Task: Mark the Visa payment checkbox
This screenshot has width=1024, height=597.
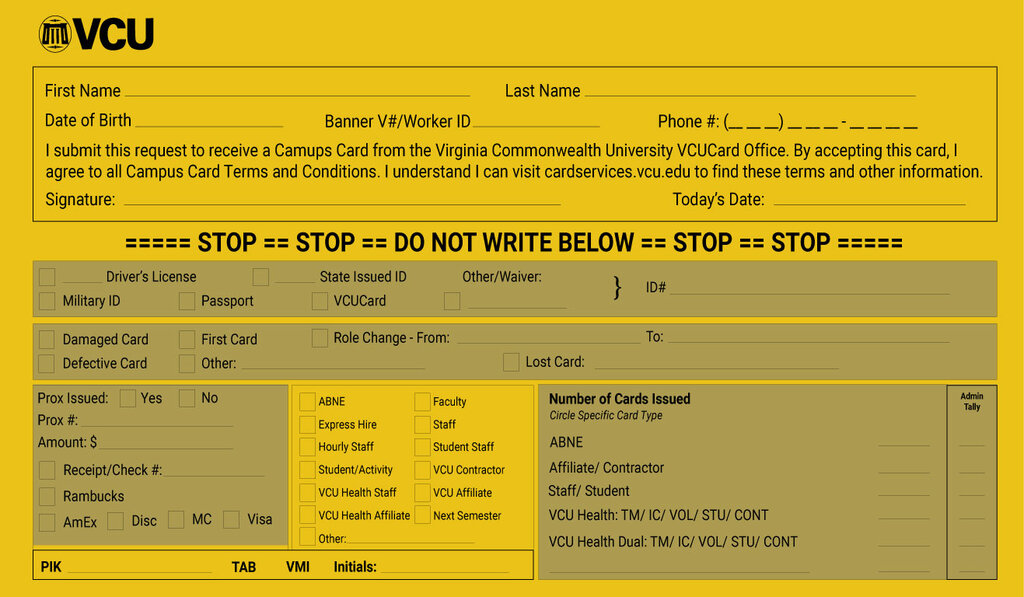Action: tap(231, 520)
